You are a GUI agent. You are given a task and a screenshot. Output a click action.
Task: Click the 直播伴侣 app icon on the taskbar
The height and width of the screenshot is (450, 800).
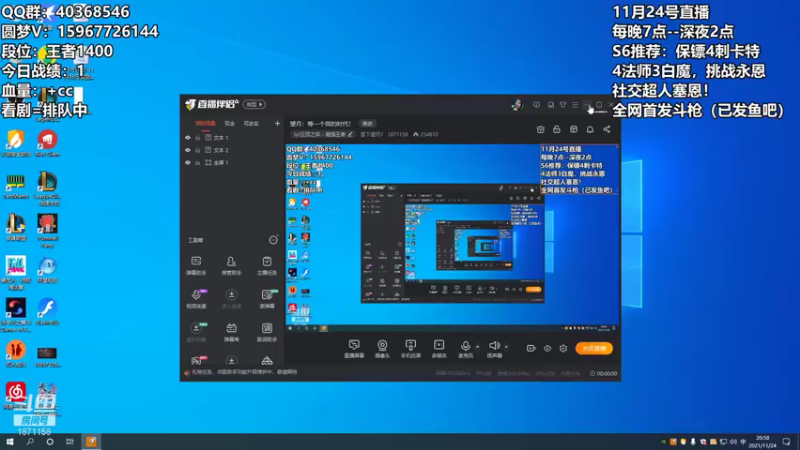coord(91,441)
